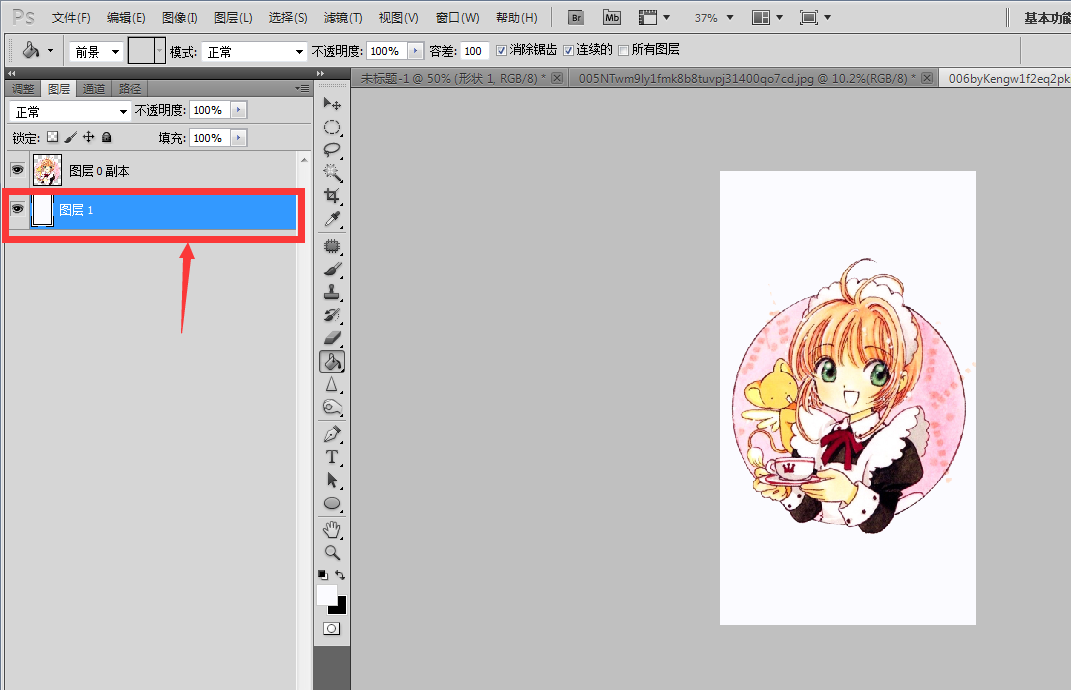1071x690 pixels.
Task: Select the Elliptical Marquee tool
Action: click(332, 128)
